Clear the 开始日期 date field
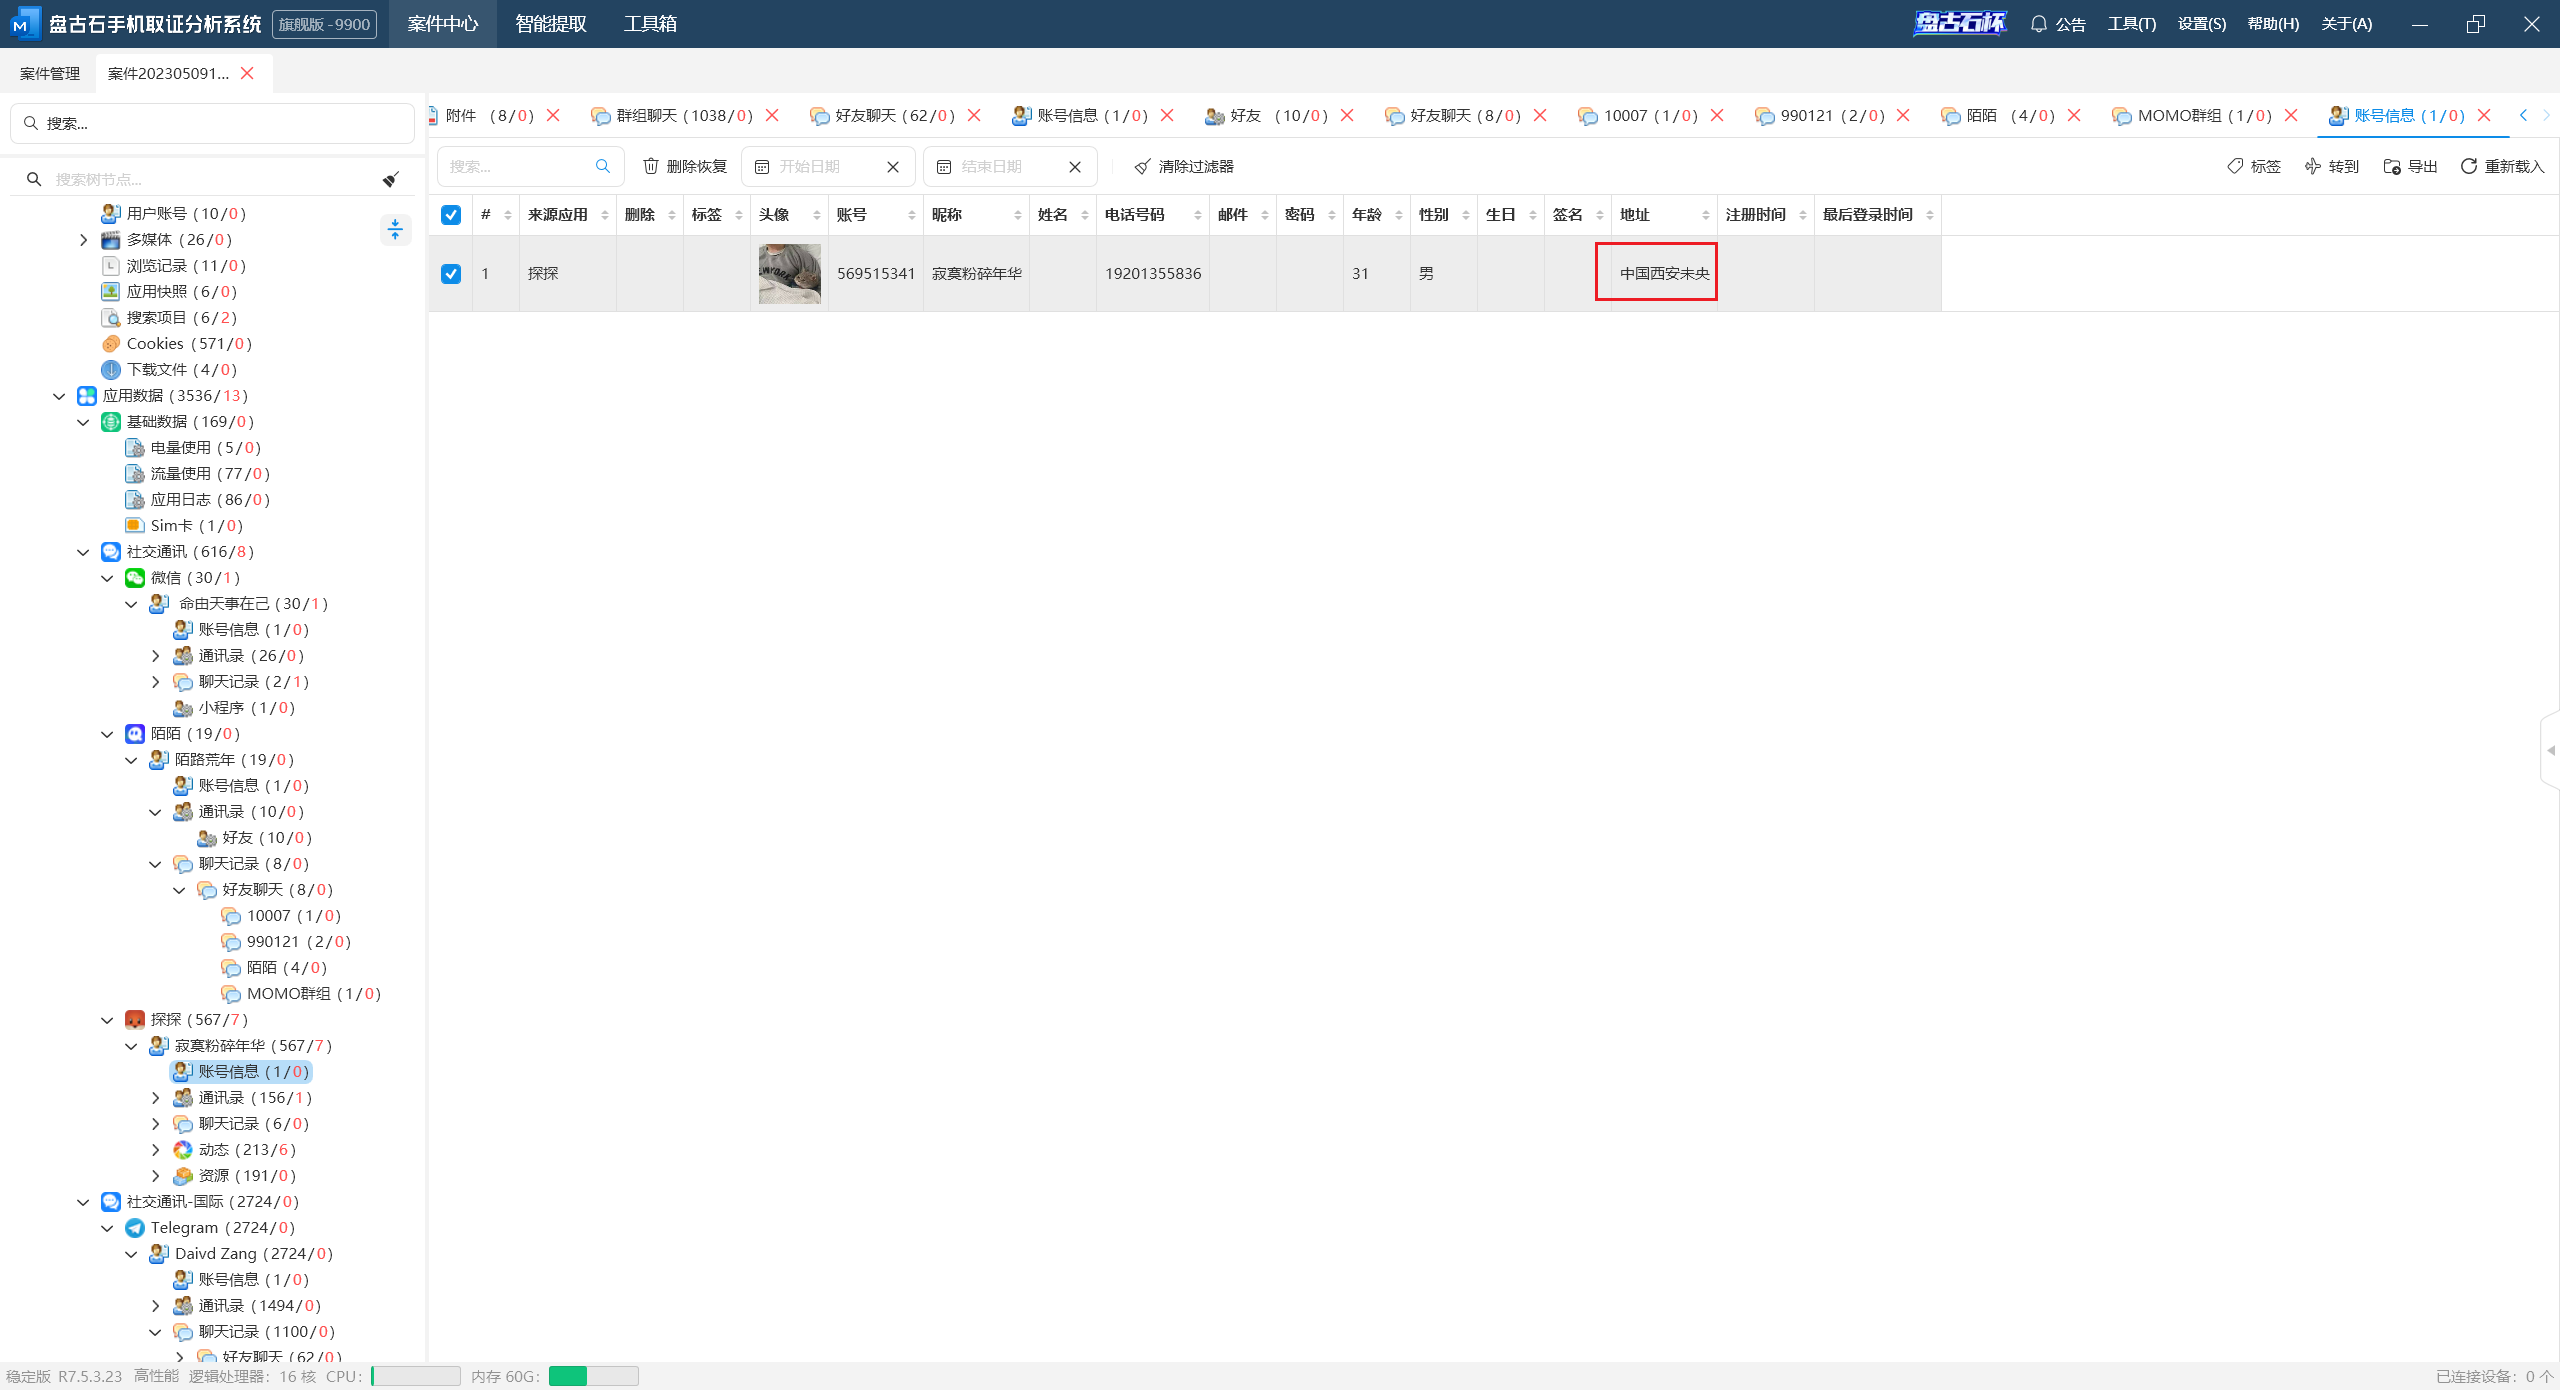2560x1390 pixels. [x=893, y=167]
